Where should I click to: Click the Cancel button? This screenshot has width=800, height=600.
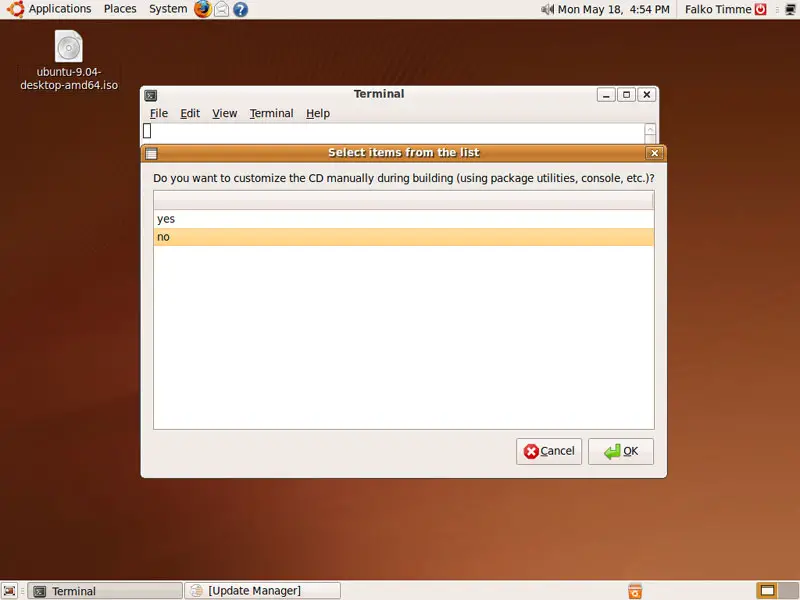click(x=549, y=452)
